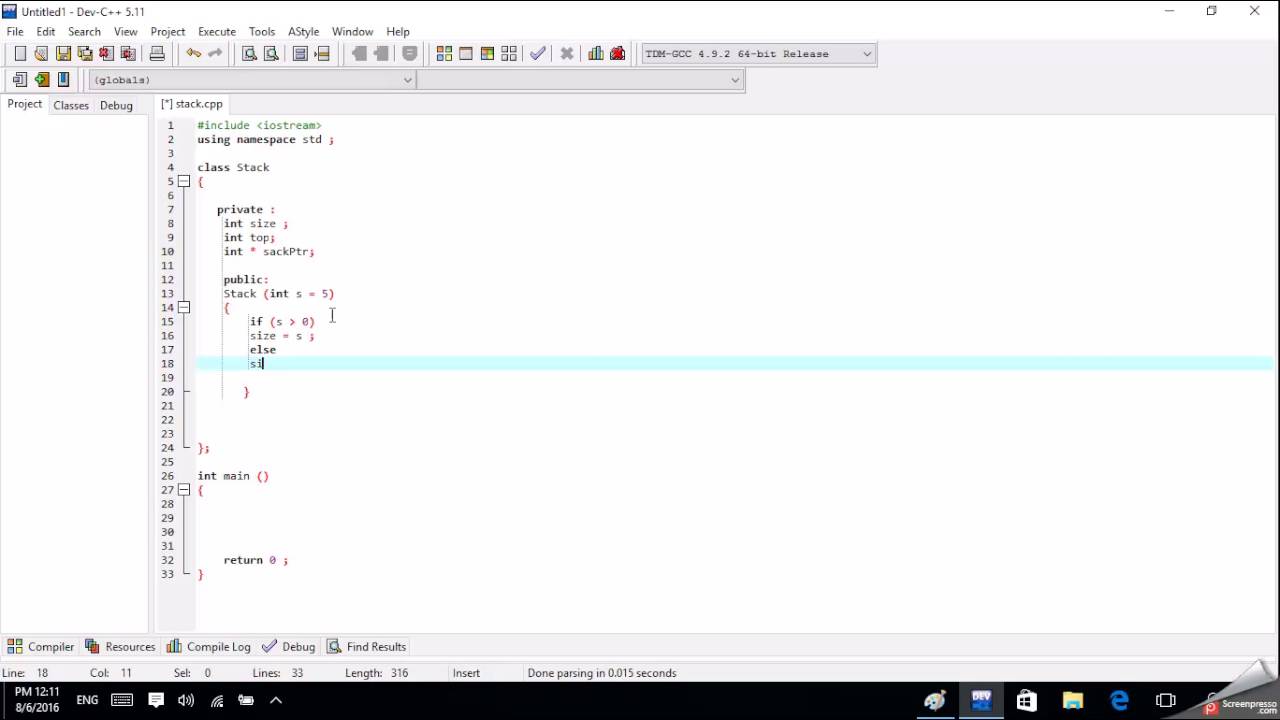Open the Compile Log bottom tab
This screenshot has width=1280, height=720.
[209, 647]
